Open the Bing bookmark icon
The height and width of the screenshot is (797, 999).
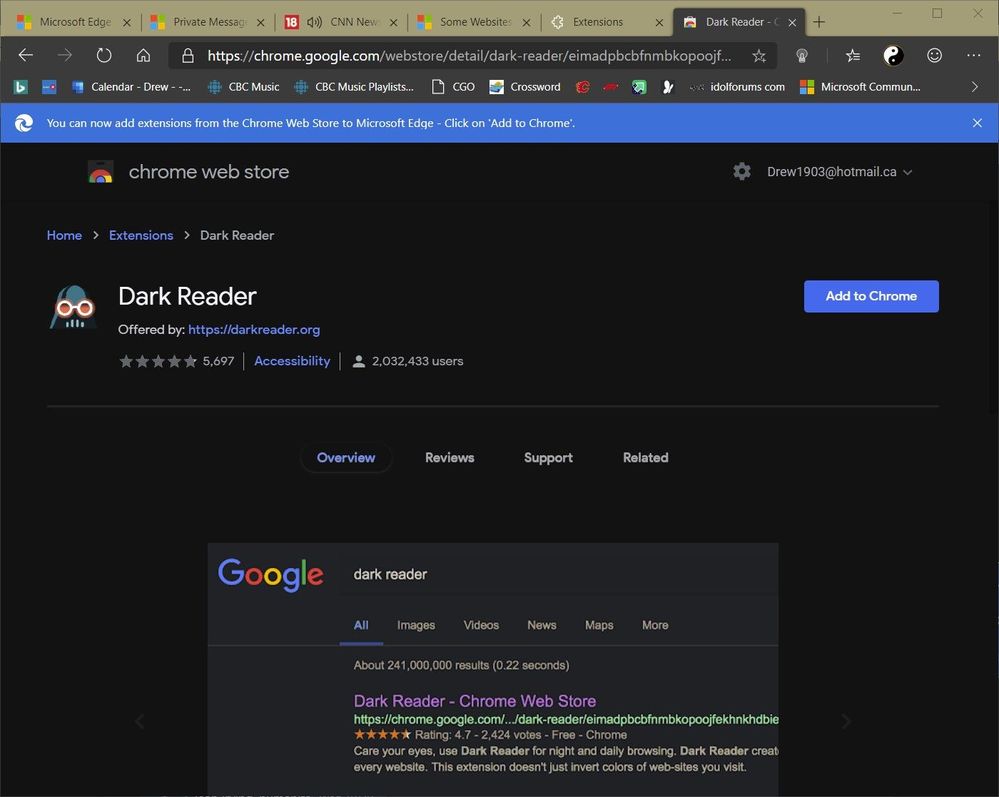[x=20, y=87]
